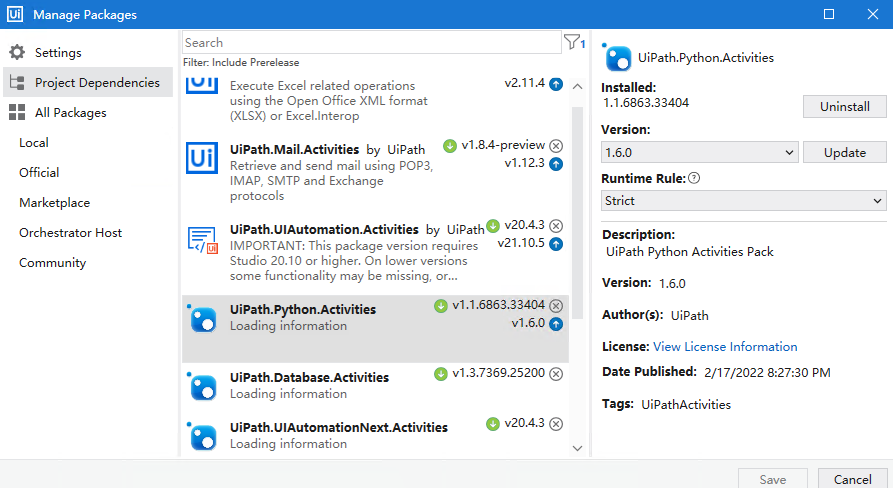Click into the package Search field
Viewport: 893px width, 488px height.
click(371, 43)
